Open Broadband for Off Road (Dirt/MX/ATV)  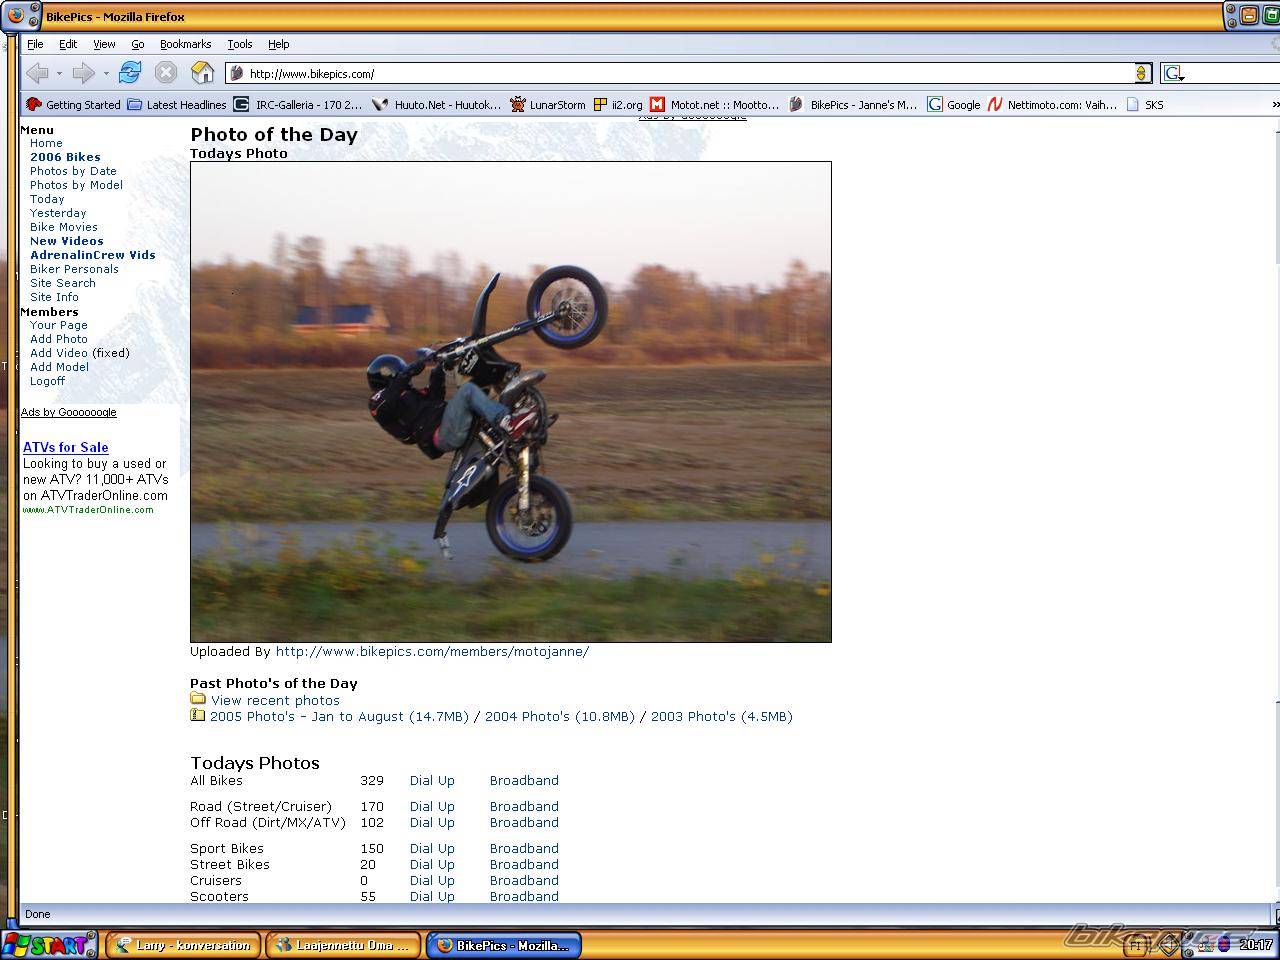(x=524, y=823)
